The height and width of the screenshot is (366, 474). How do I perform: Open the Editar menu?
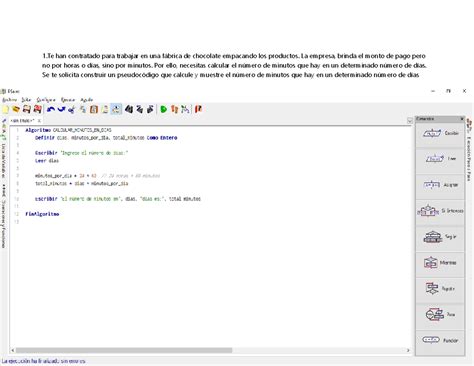26,100
